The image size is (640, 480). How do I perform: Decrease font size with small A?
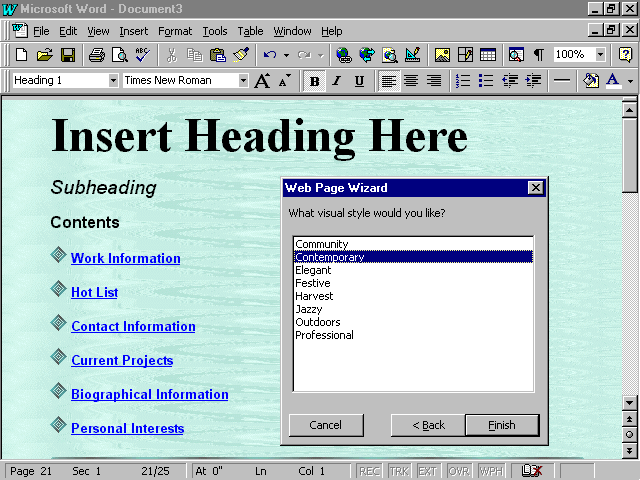coord(285,80)
